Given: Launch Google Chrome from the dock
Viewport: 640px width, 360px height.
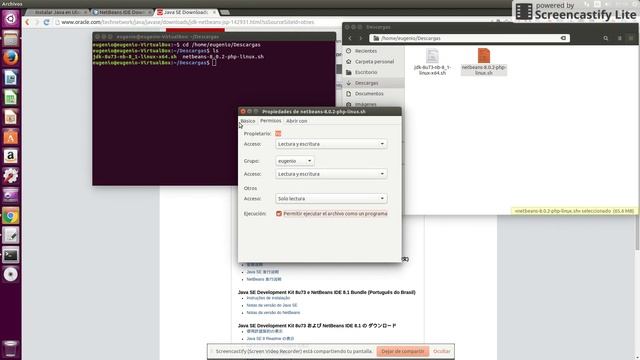Looking at the screenshot, I should 11,216.
